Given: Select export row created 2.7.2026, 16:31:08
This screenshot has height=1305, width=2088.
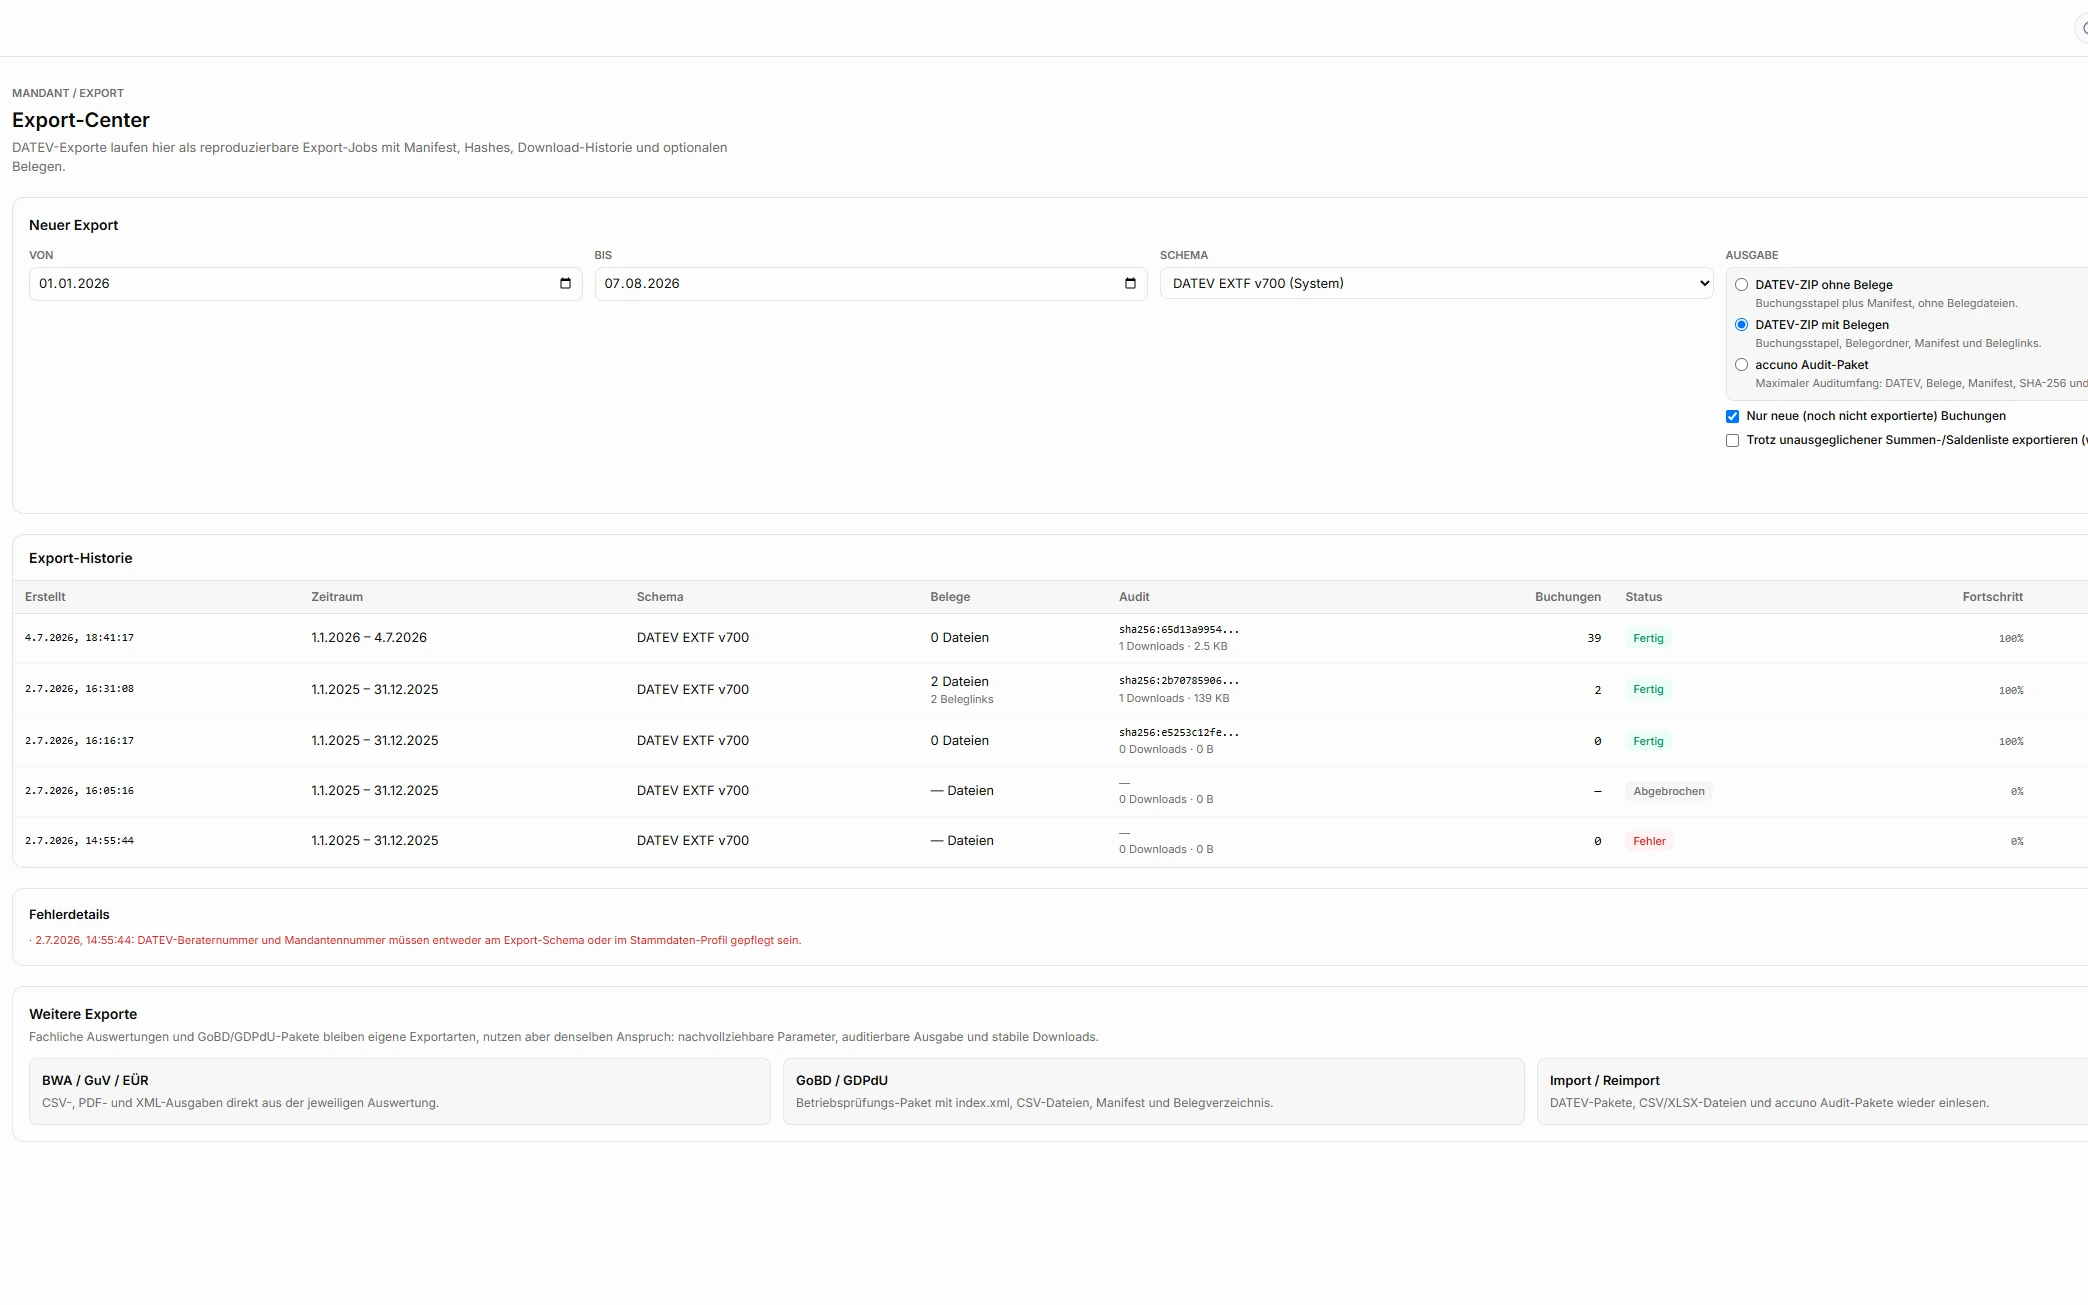Looking at the screenshot, I should pos(1050,690).
